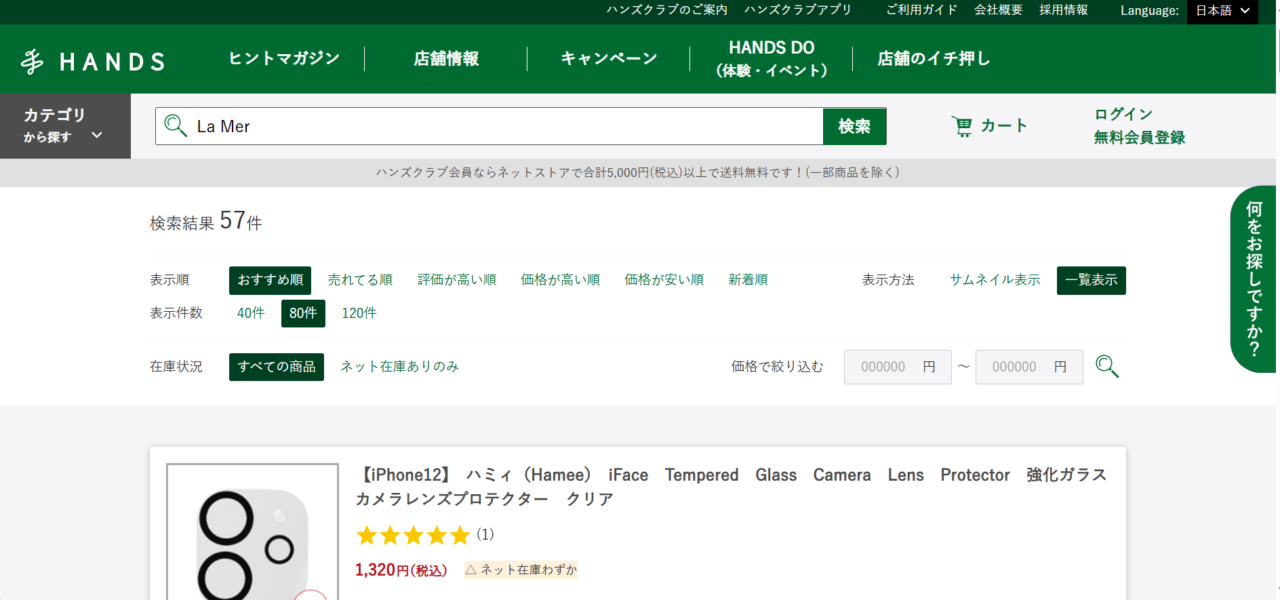Show 40件 per page
The image size is (1280, 600).
click(x=251, y=313)
